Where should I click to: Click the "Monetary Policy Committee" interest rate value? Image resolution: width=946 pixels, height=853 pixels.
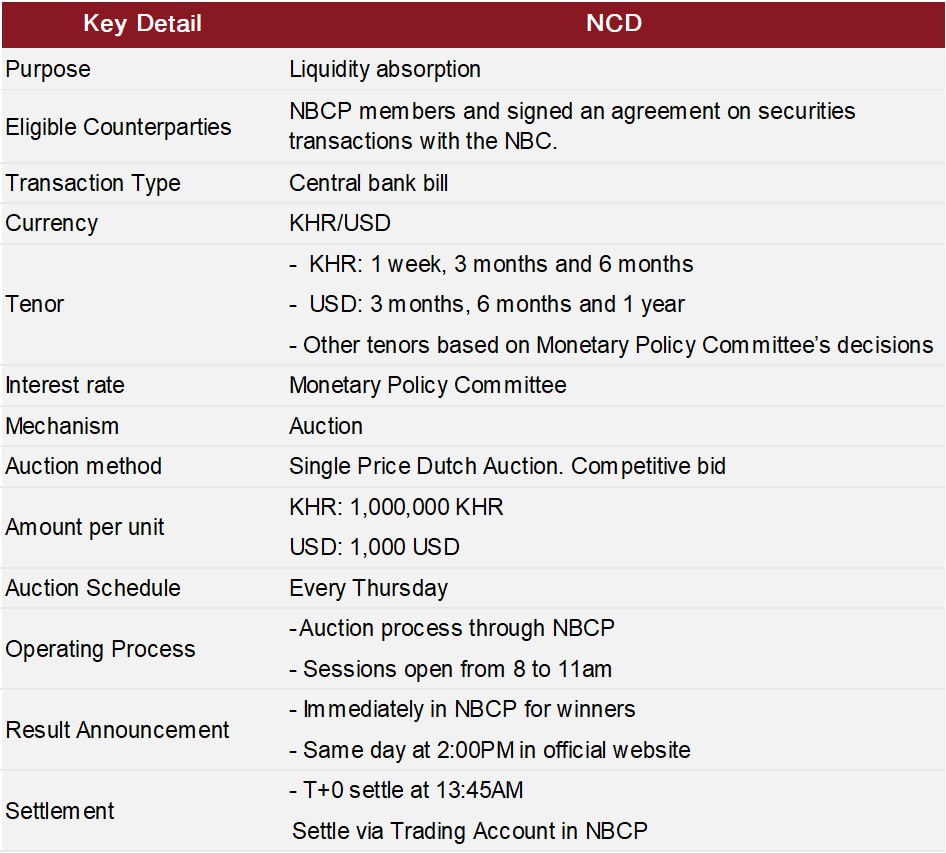click(x=428, y=385)
